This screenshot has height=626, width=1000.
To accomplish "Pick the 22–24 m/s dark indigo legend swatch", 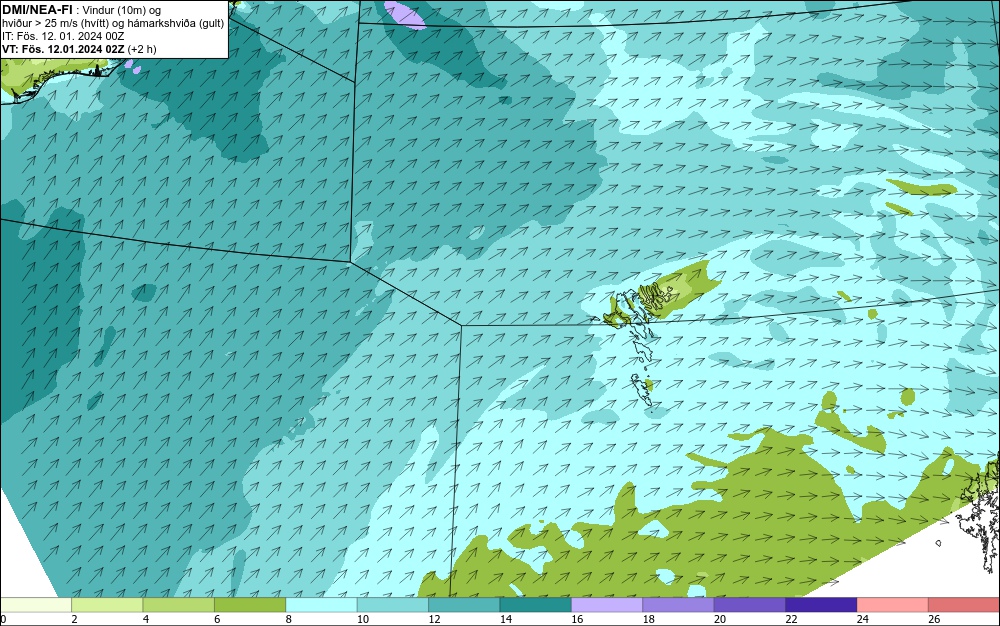I will 821,605.
